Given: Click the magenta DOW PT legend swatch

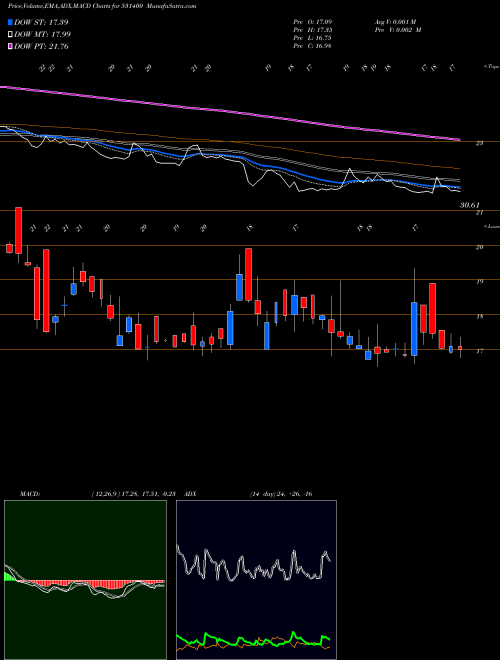Looking at the screenshot, I should pyautogui.click(x=10, y=46).
